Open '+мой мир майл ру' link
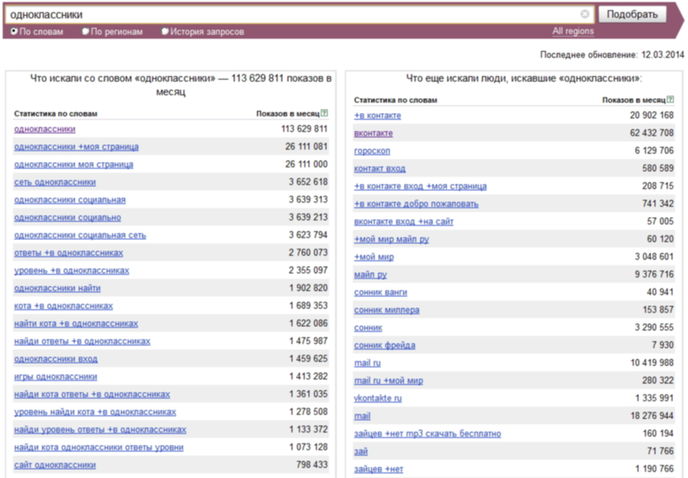This screenshot has width=688, height=478. coord(391,239)
